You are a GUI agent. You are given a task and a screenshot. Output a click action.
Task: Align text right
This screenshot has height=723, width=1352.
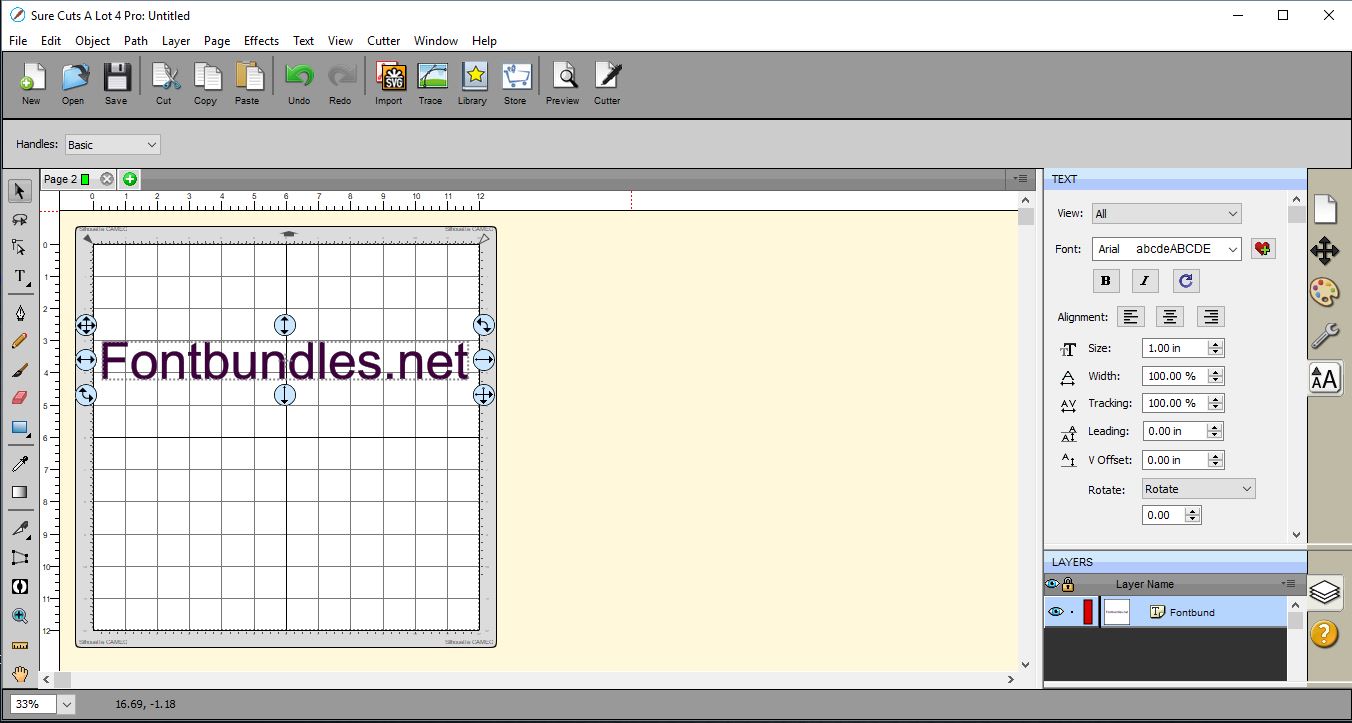pyautogui.click(x=1211, y=317)
